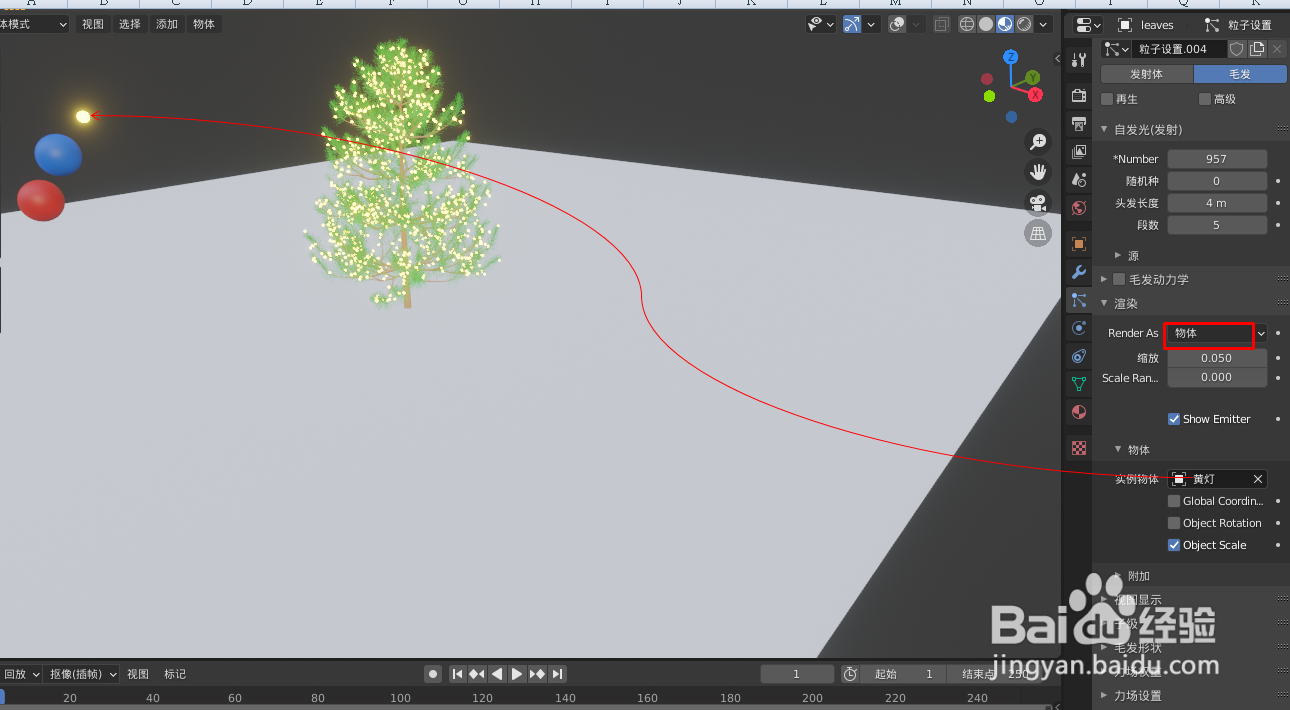Remove 黄灯 as instance object with the X button

click(x=1257, y=479)
